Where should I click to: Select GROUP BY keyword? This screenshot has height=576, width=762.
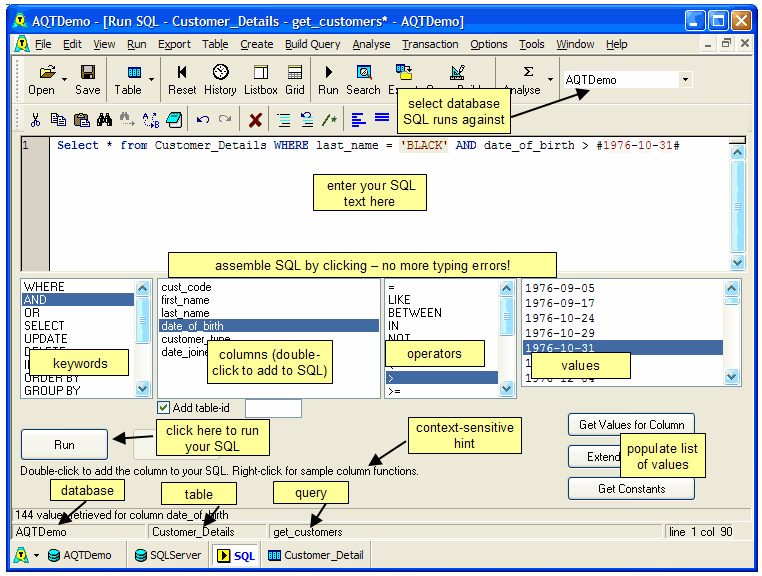(78, 391)
